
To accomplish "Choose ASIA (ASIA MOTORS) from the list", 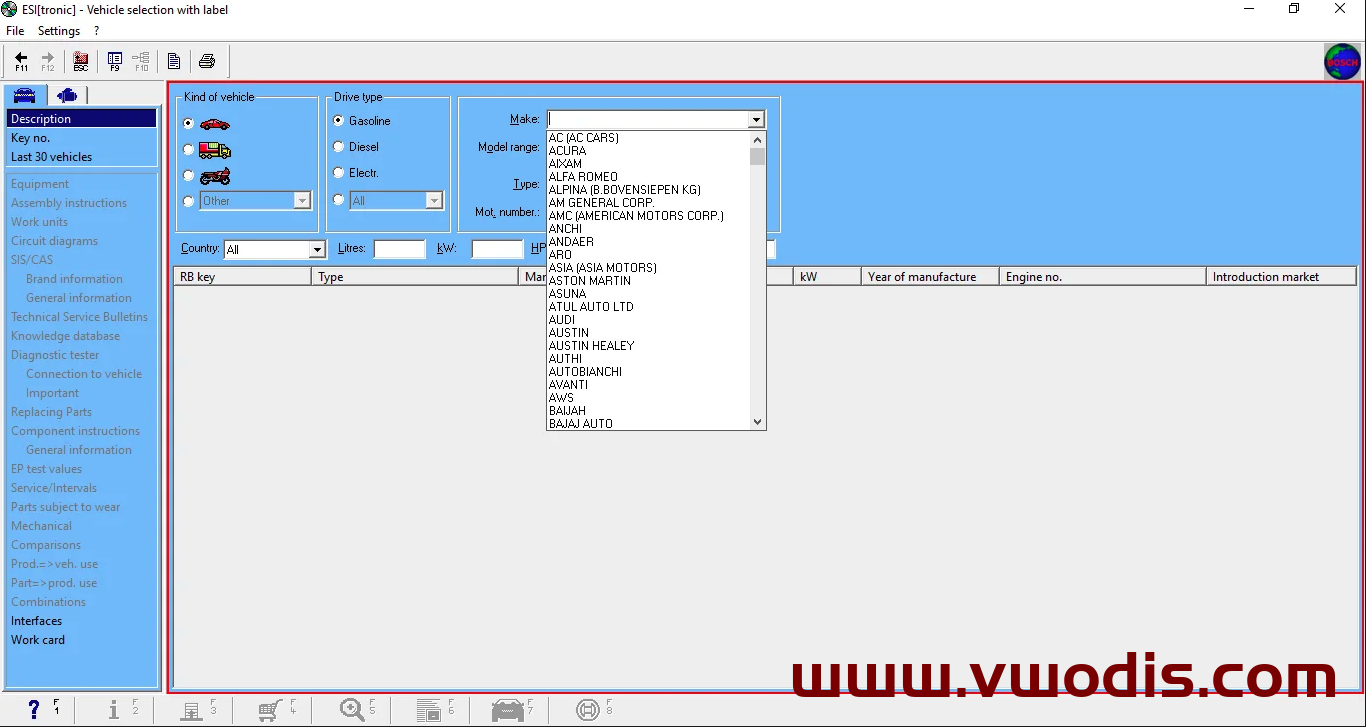I will [x=603, y=268].
